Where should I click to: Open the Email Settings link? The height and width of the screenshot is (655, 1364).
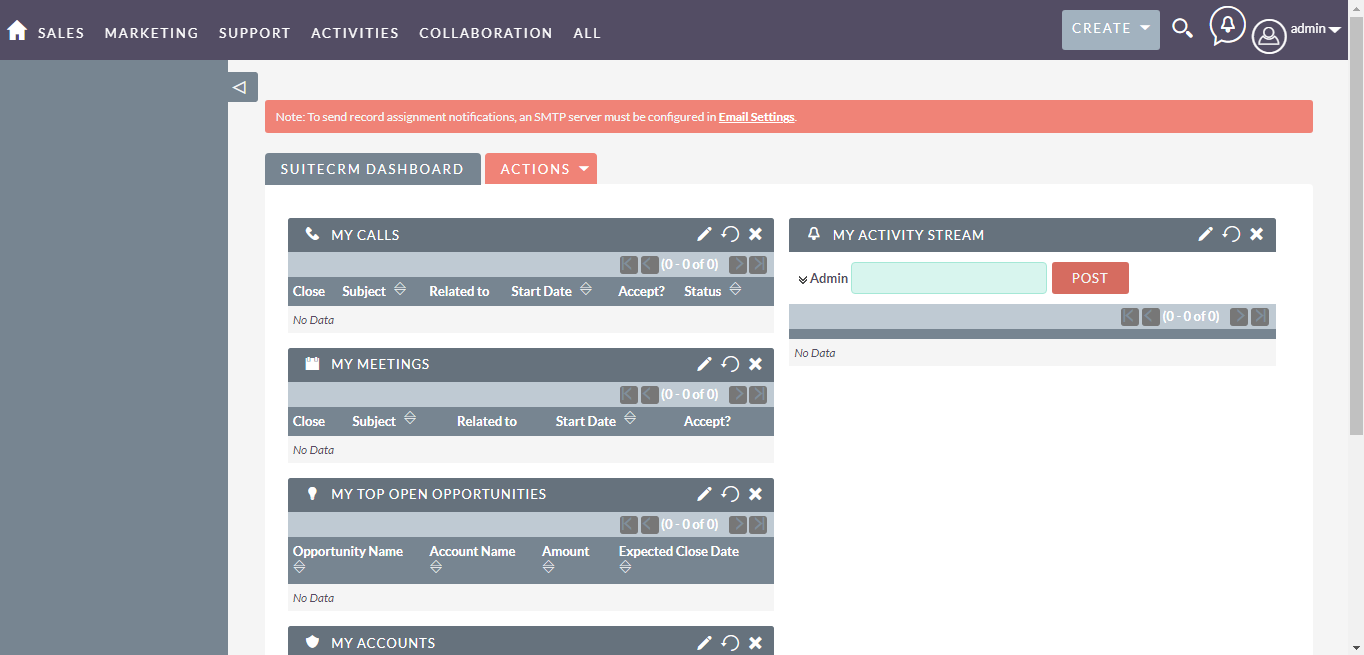(756, 116)
